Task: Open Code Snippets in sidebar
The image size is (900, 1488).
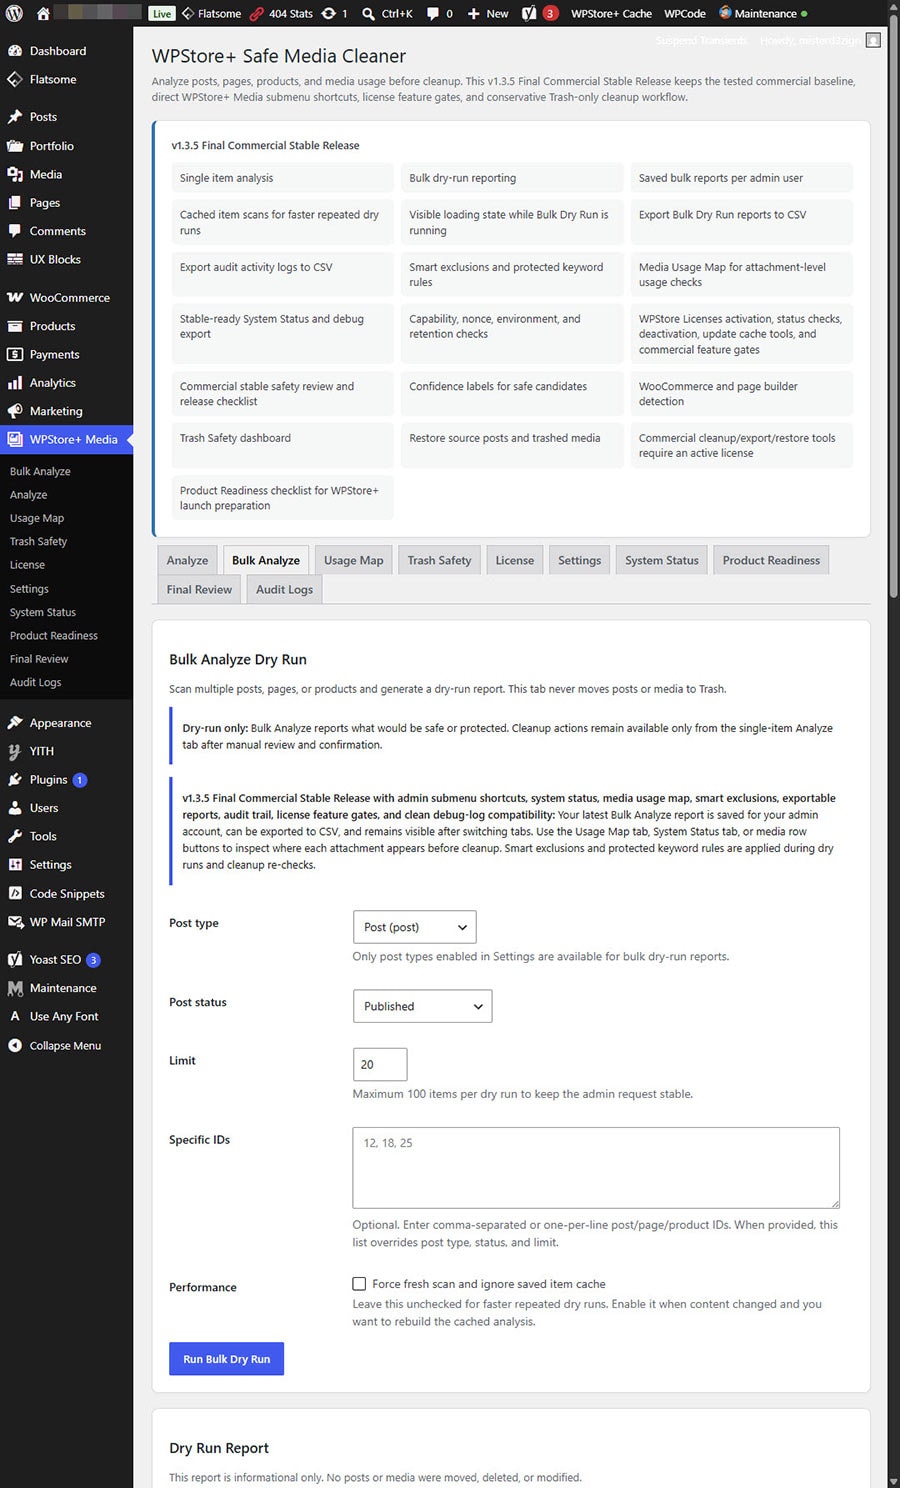Action: (66, 894)
